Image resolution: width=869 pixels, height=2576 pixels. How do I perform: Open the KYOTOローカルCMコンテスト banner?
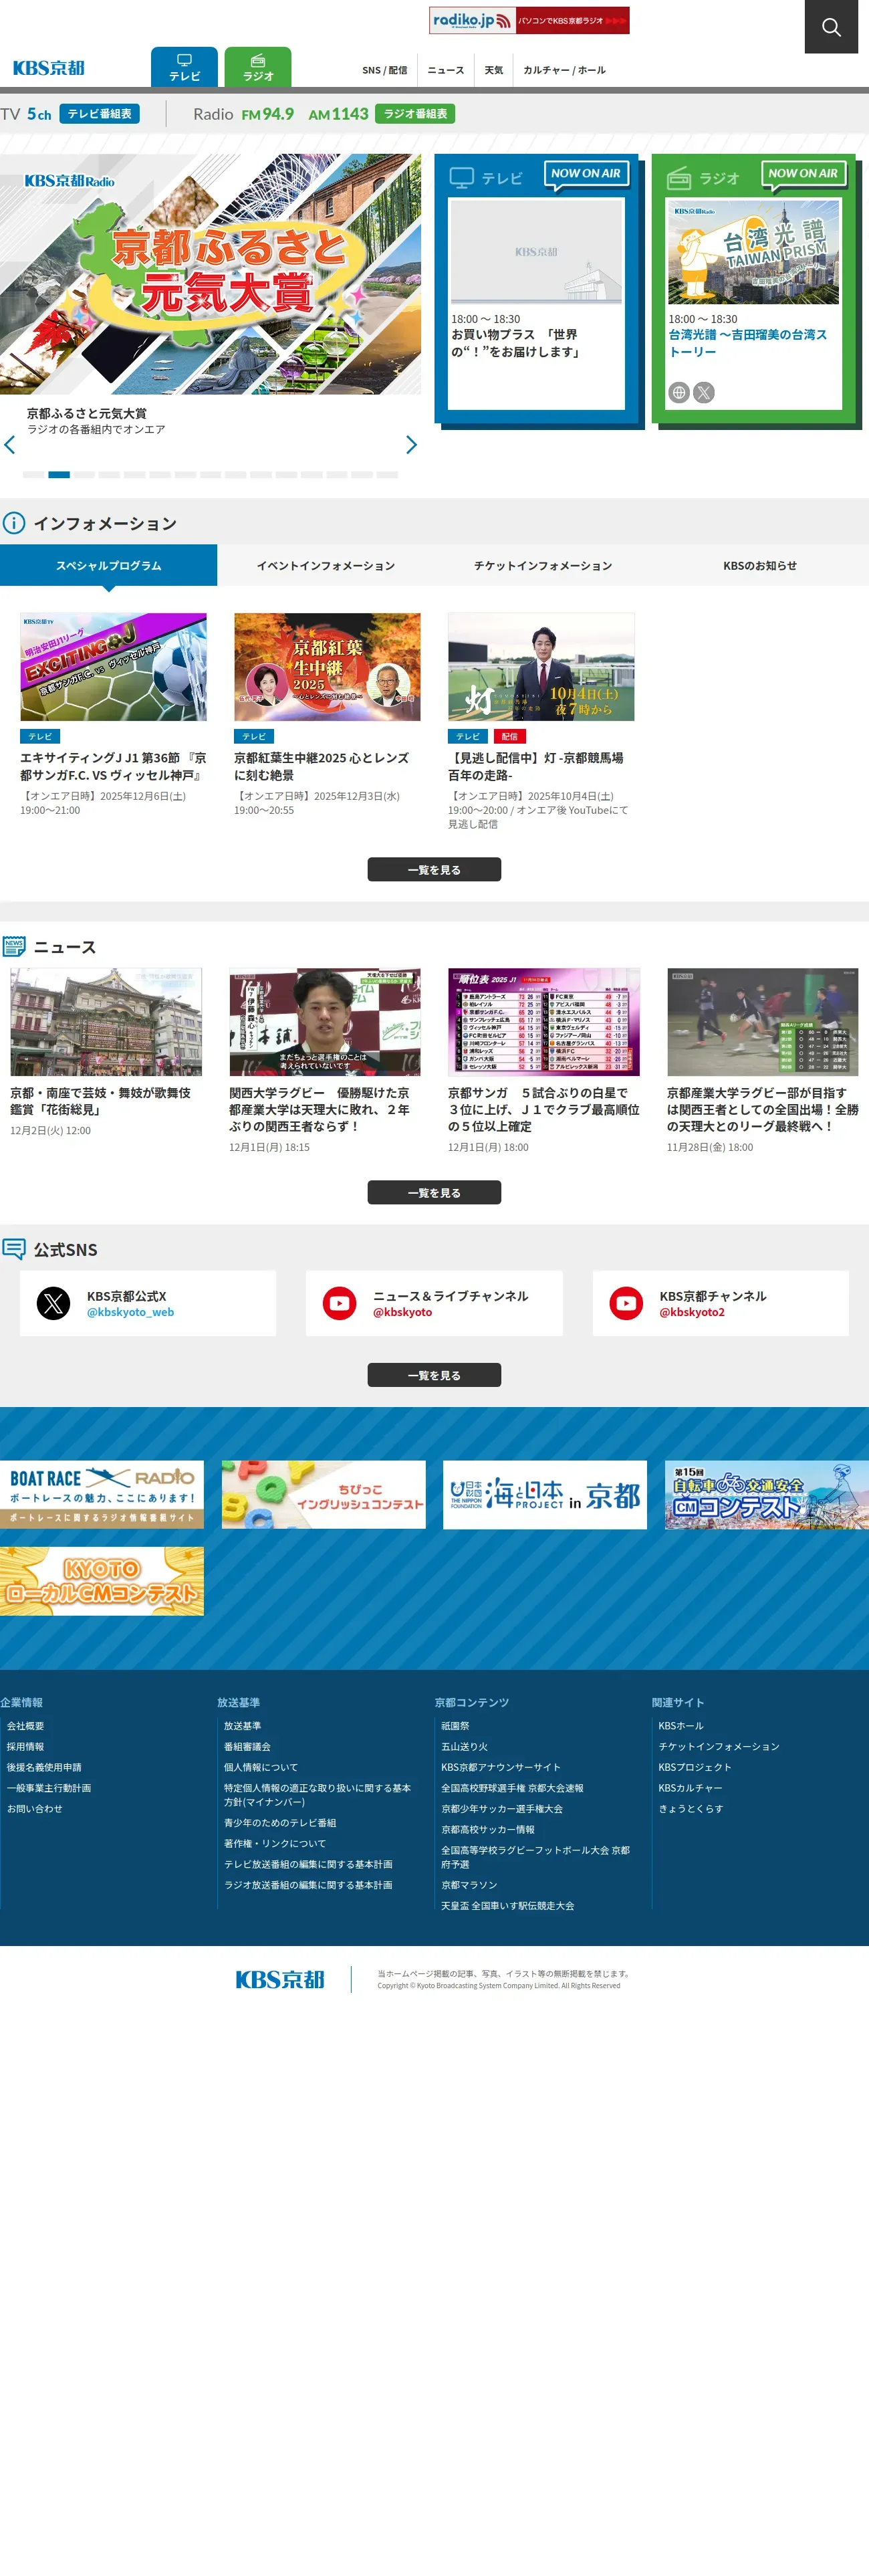point(102,1581)
